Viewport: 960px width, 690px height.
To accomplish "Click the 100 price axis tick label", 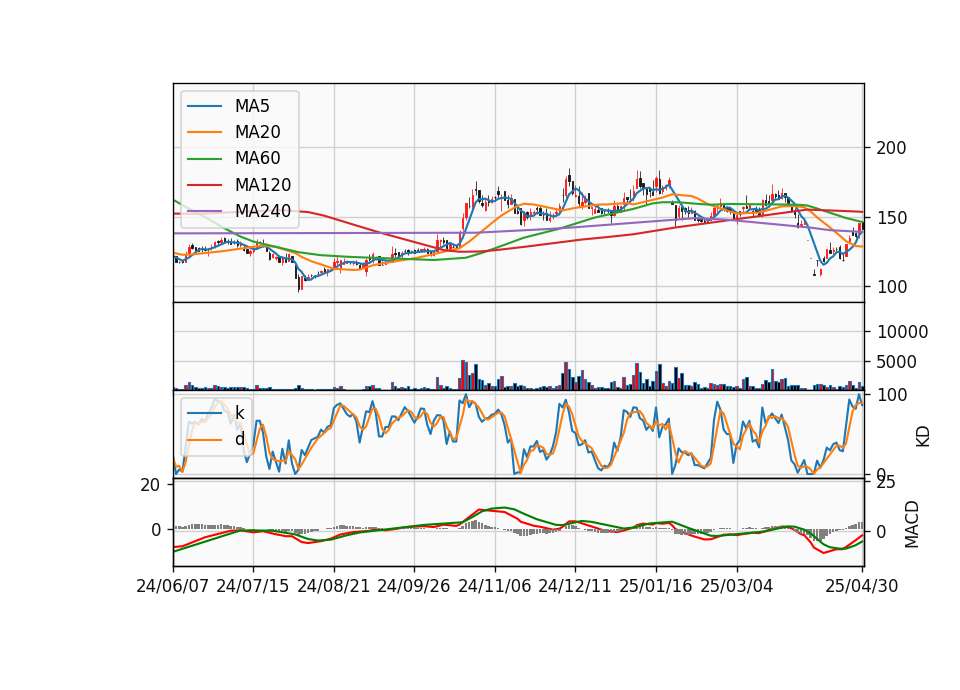I will 891,287.
